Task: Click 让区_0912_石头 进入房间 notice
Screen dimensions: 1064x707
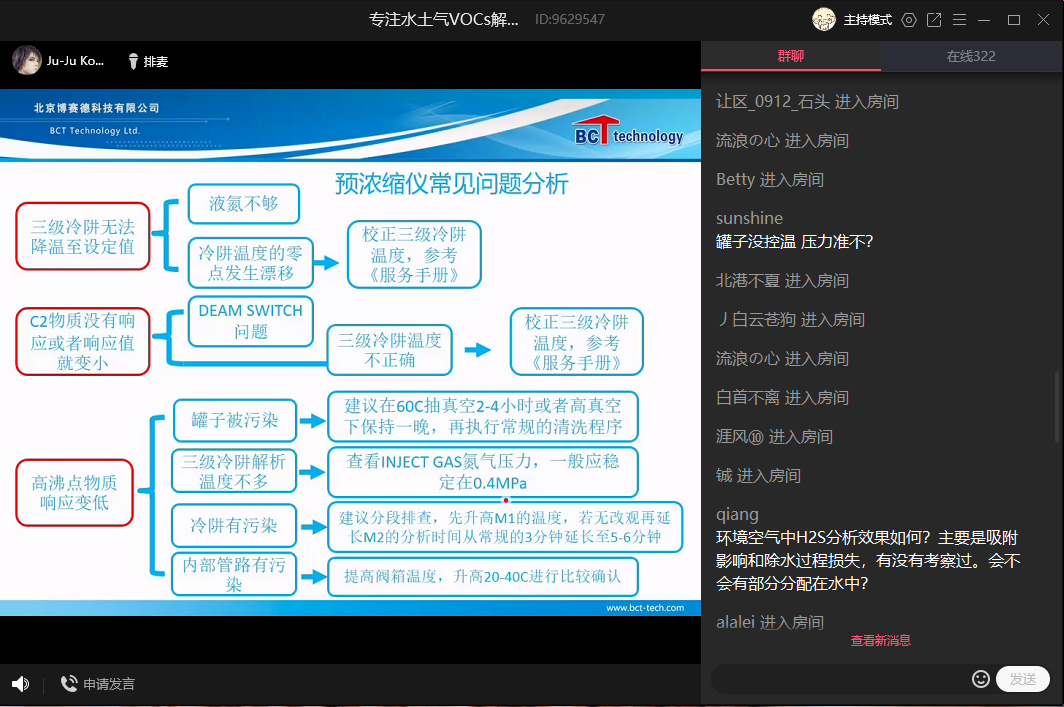Action: click(808, 102)
